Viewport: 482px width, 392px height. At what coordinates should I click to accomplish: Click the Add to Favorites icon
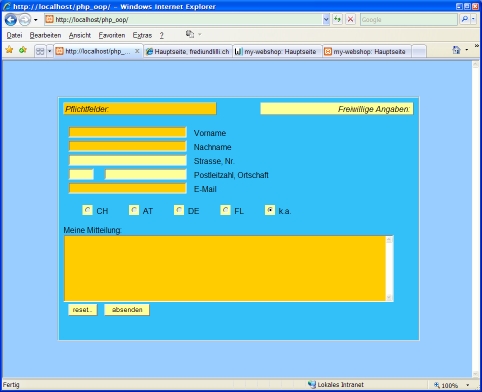tap(23, 50)
